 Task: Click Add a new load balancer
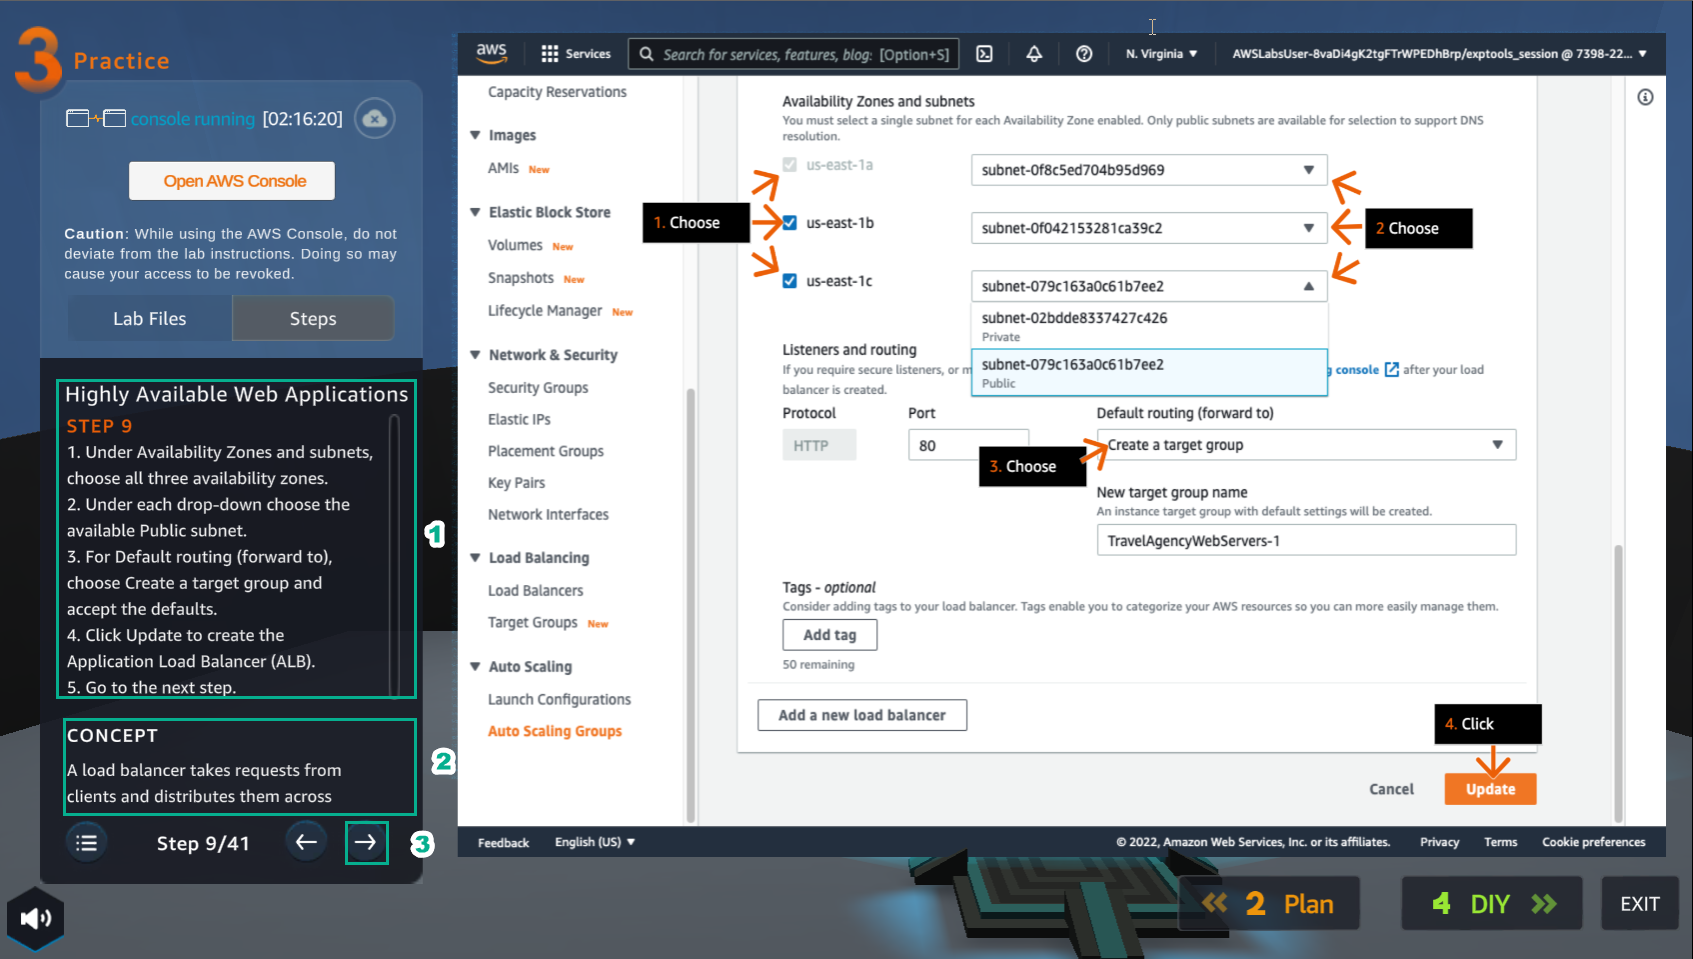[x=862, y=715]
